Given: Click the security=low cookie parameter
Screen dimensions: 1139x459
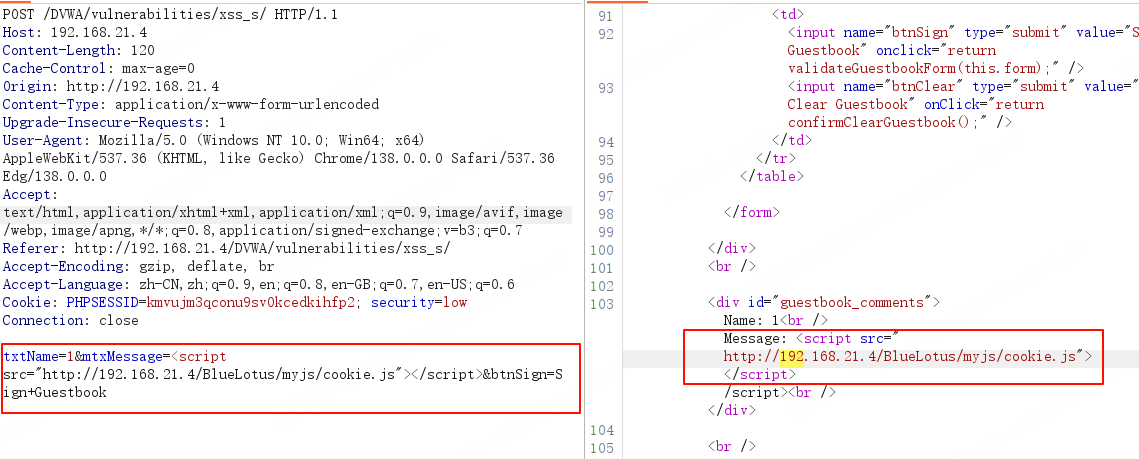Looking at the screenshot, I should [x=419, y=303].
